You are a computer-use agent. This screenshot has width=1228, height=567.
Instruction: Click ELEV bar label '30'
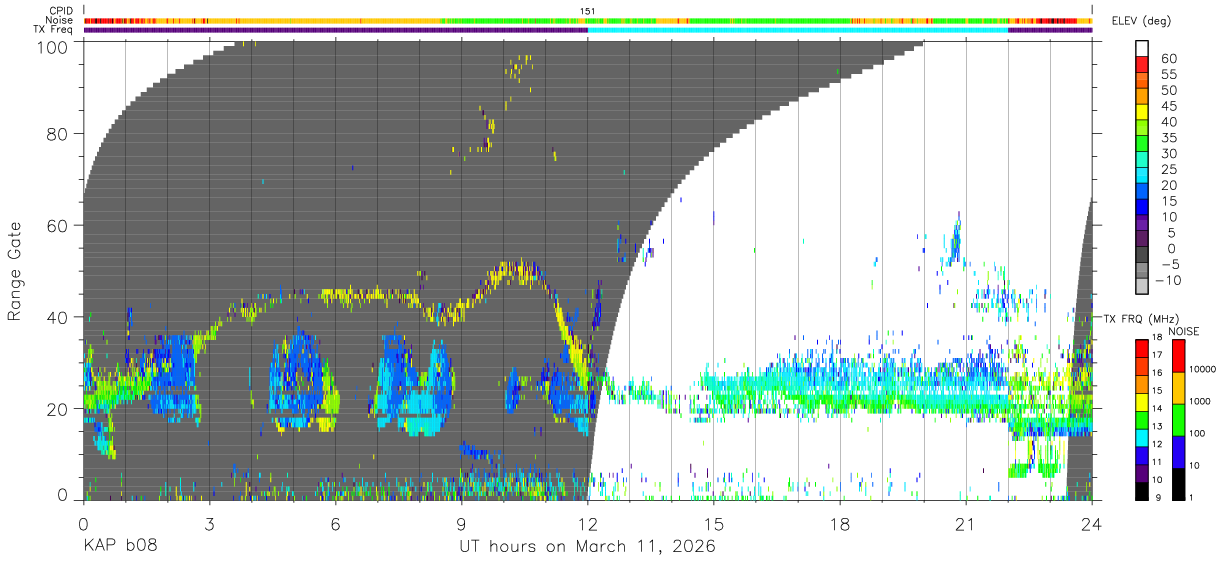[1169, 153]
